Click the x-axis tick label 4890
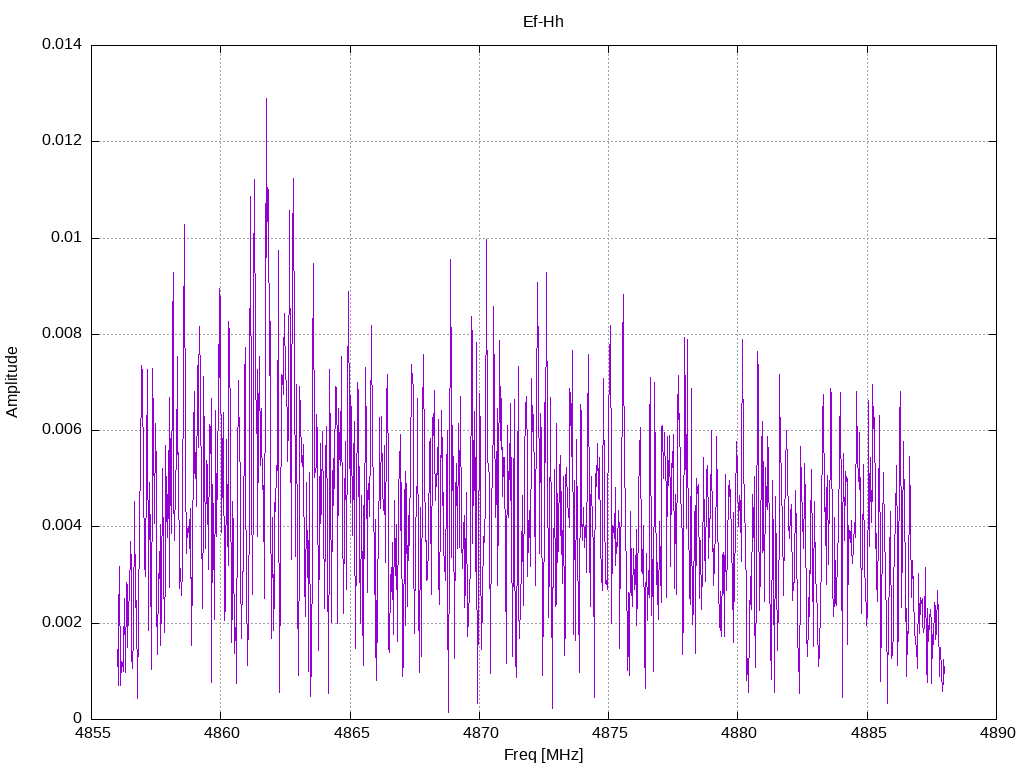Image resolution: width=1024 pixels, height=768 pixels. pyautogui.click(x=997, y=733)
